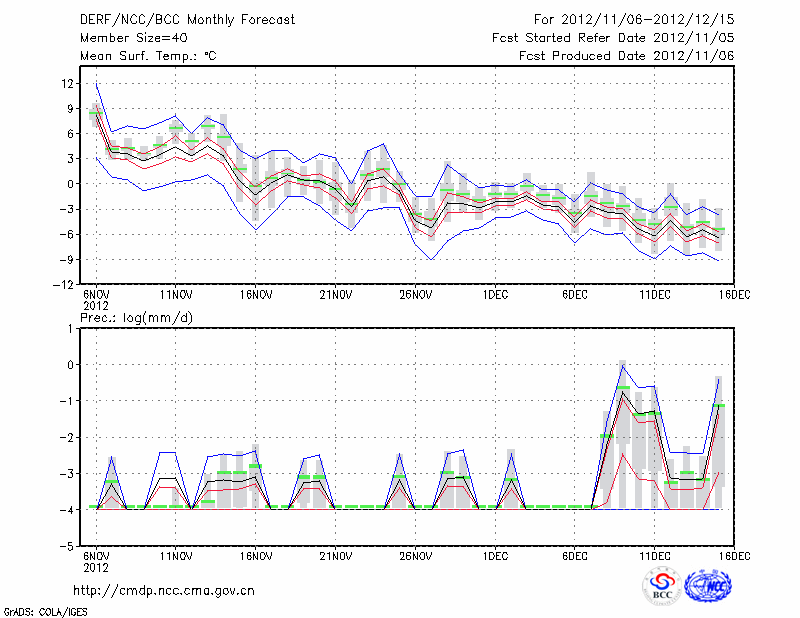Click 1DEC label on precipitation chart axis
The image size is (800, 618).
click(494, 556)
